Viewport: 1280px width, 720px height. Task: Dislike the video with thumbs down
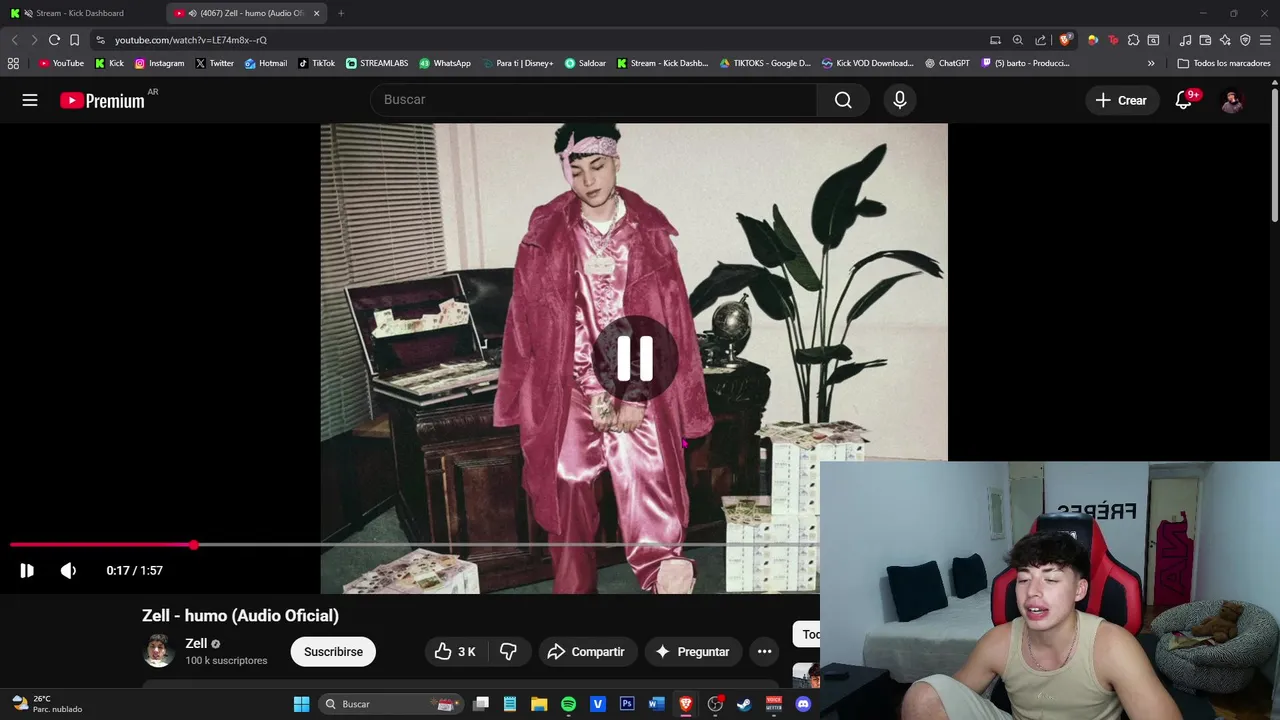509,652
